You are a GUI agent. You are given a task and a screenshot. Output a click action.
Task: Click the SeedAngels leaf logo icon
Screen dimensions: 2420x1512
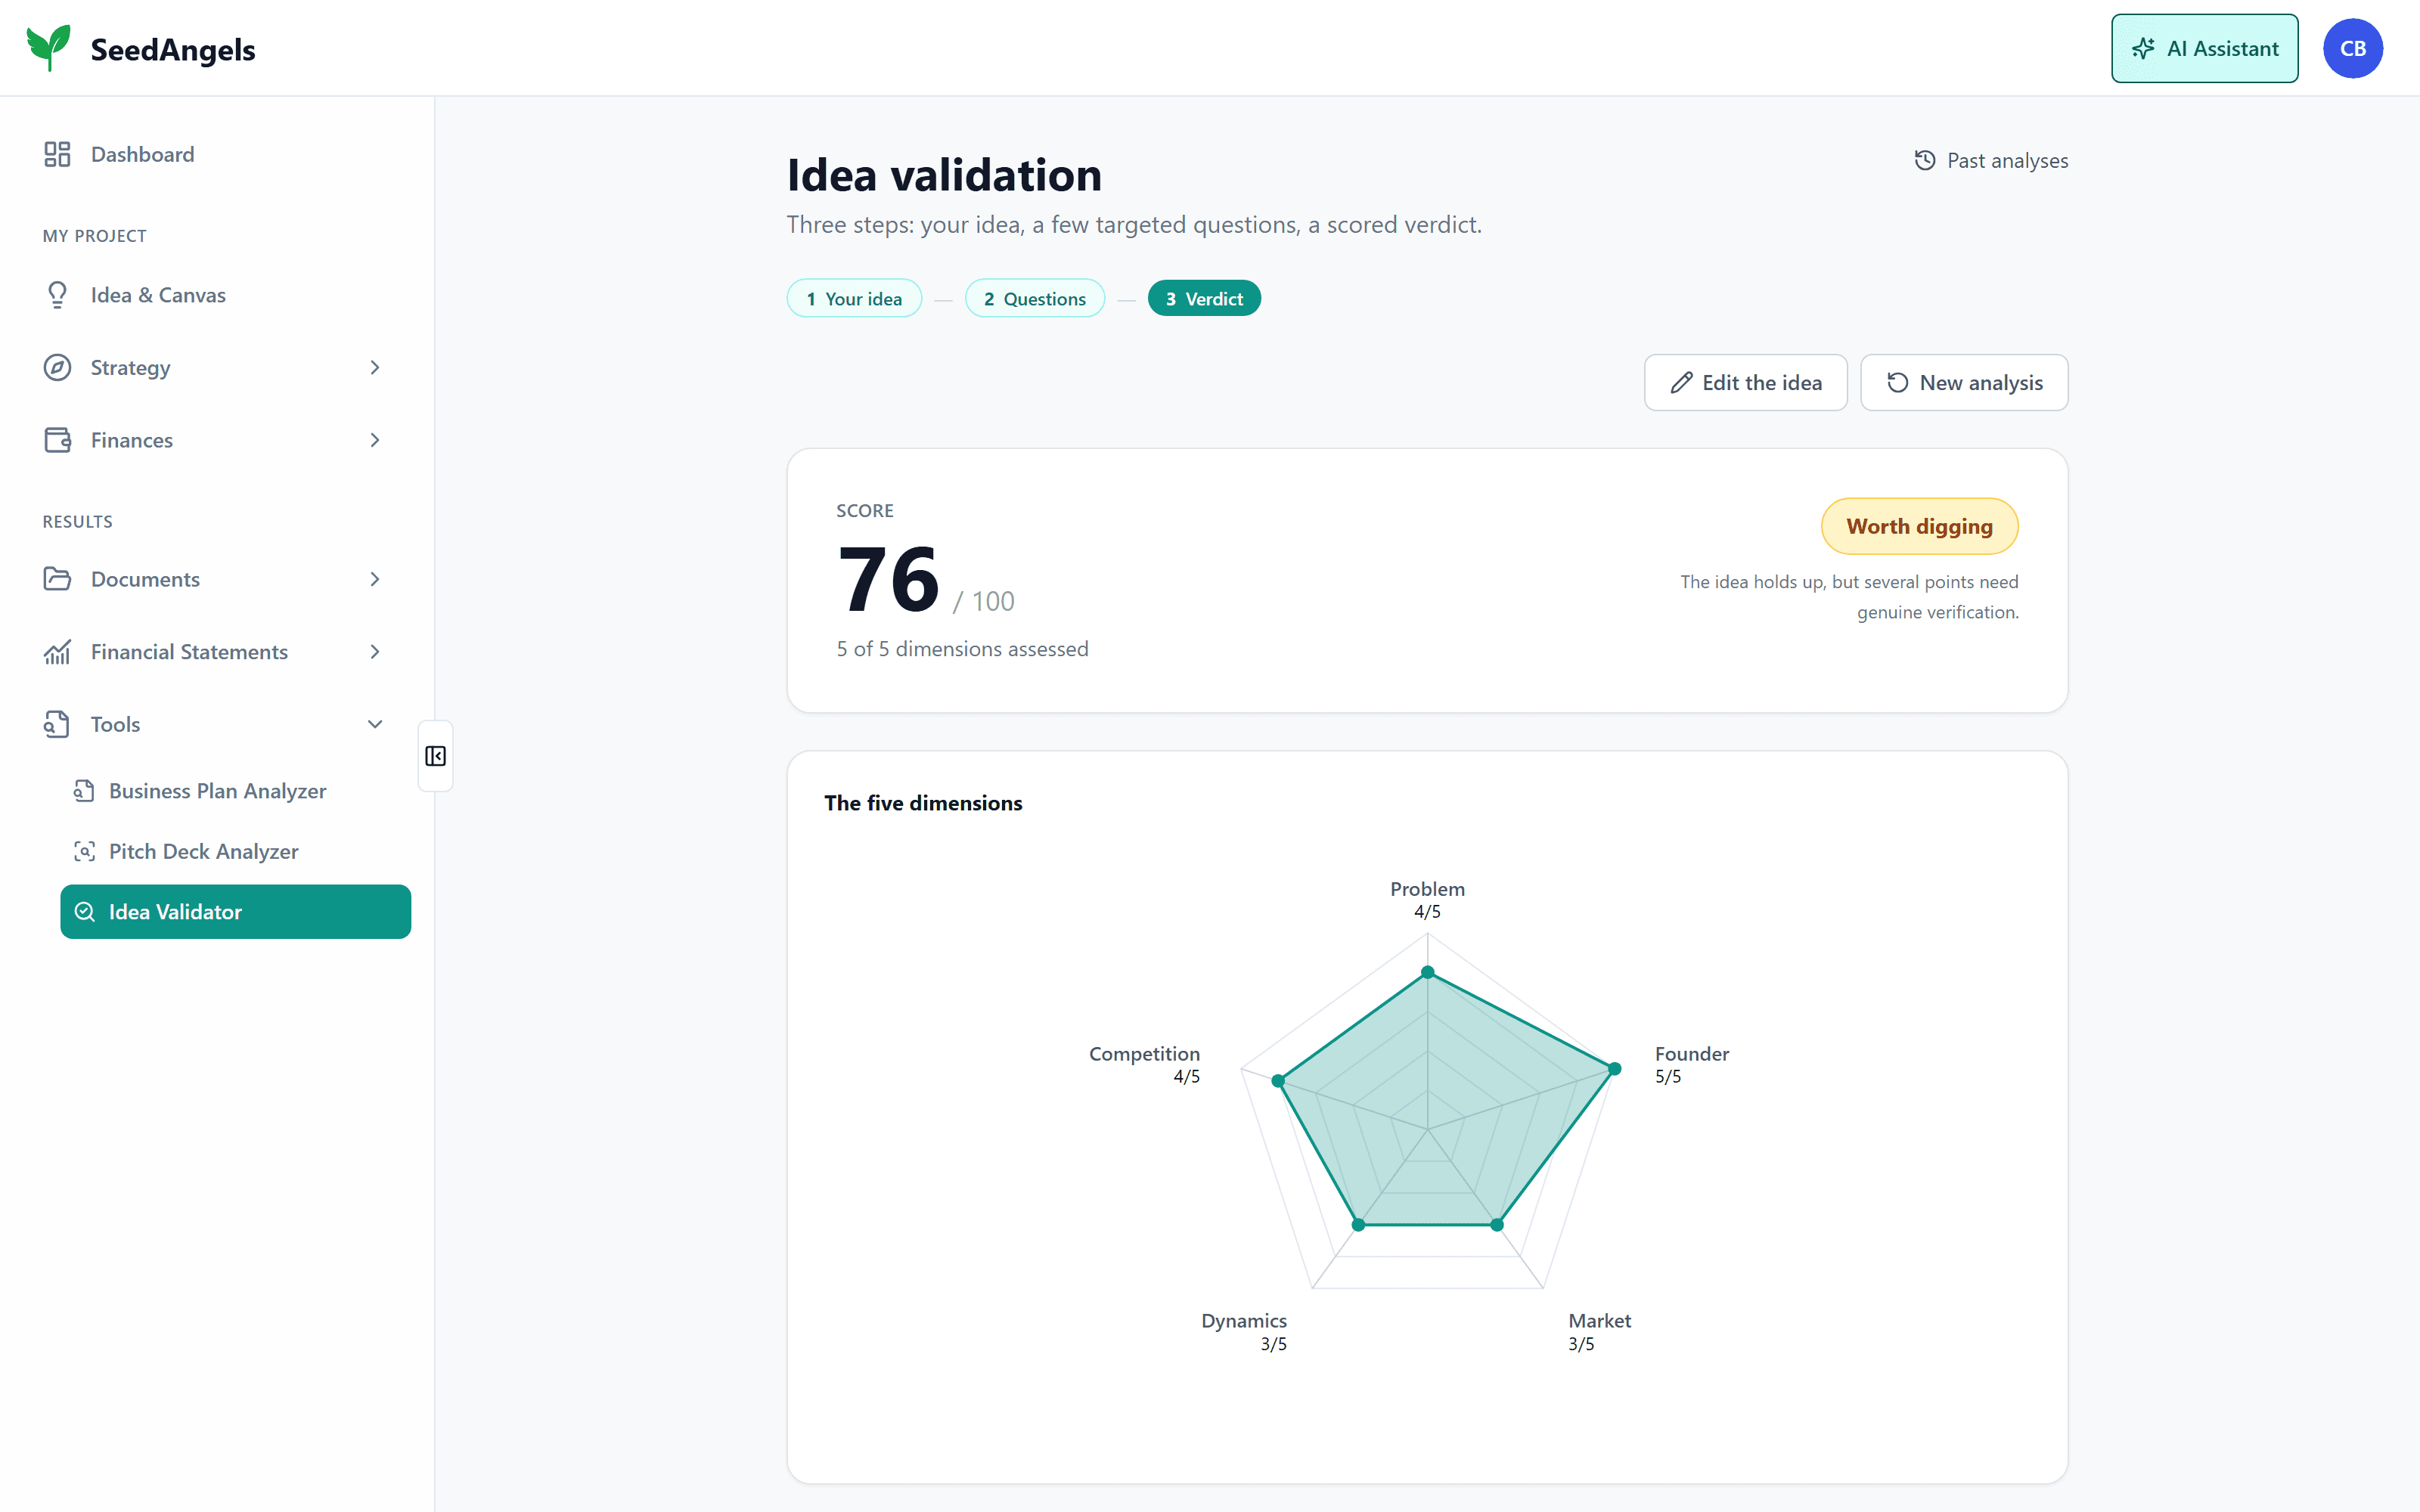click(x=49, y=48)
